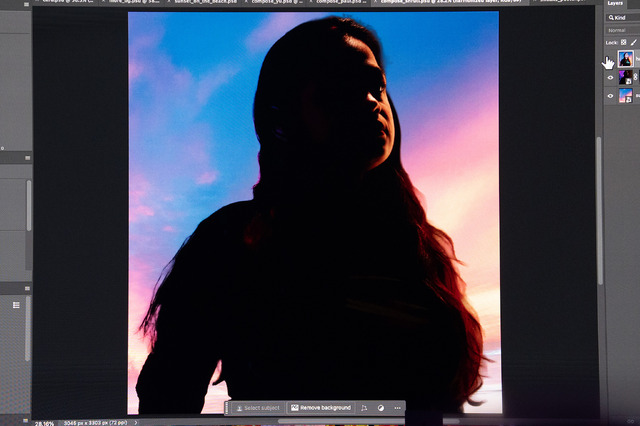
Task: Click the horizontal scrollbar below the canvas
Action: (x=368, y=421)
